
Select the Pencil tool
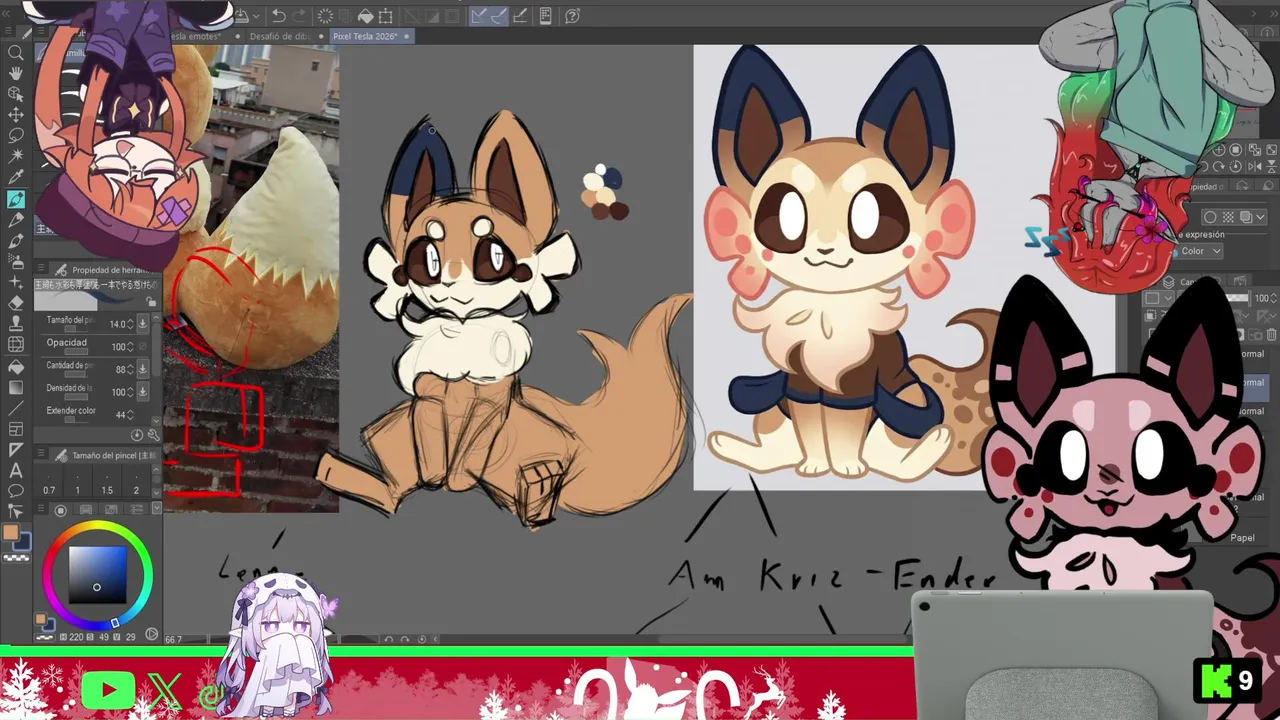click(x=16, y=220)
